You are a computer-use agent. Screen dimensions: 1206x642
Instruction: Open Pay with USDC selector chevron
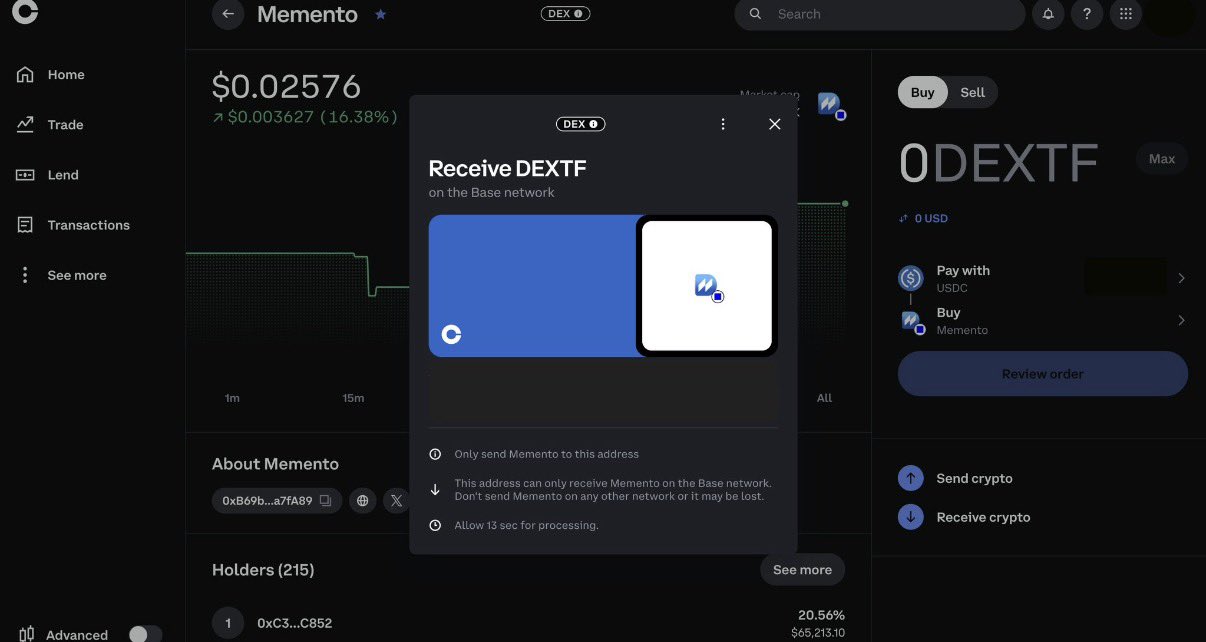pos(1181,278)
